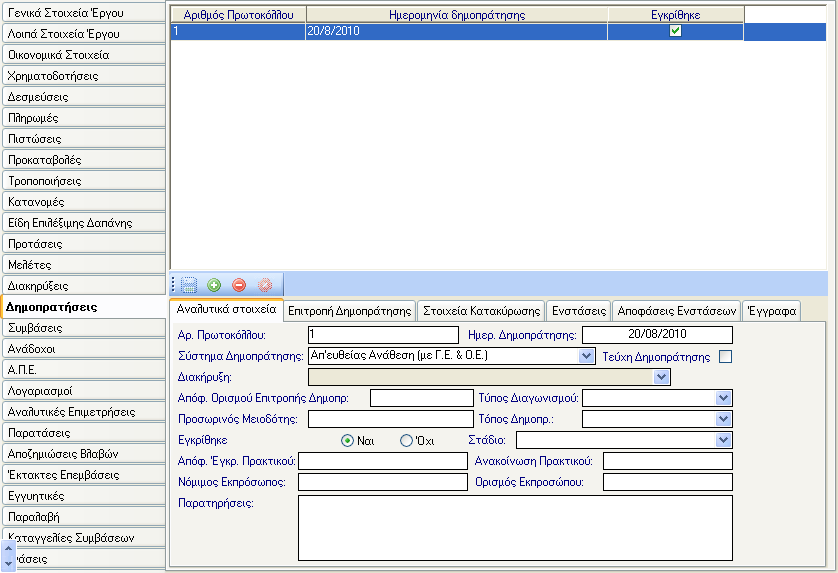Viewport: 838px width, 573px height.
Task: Click the Ανακοίνωση Πρακτικού field
Action: tap(668, 461)
